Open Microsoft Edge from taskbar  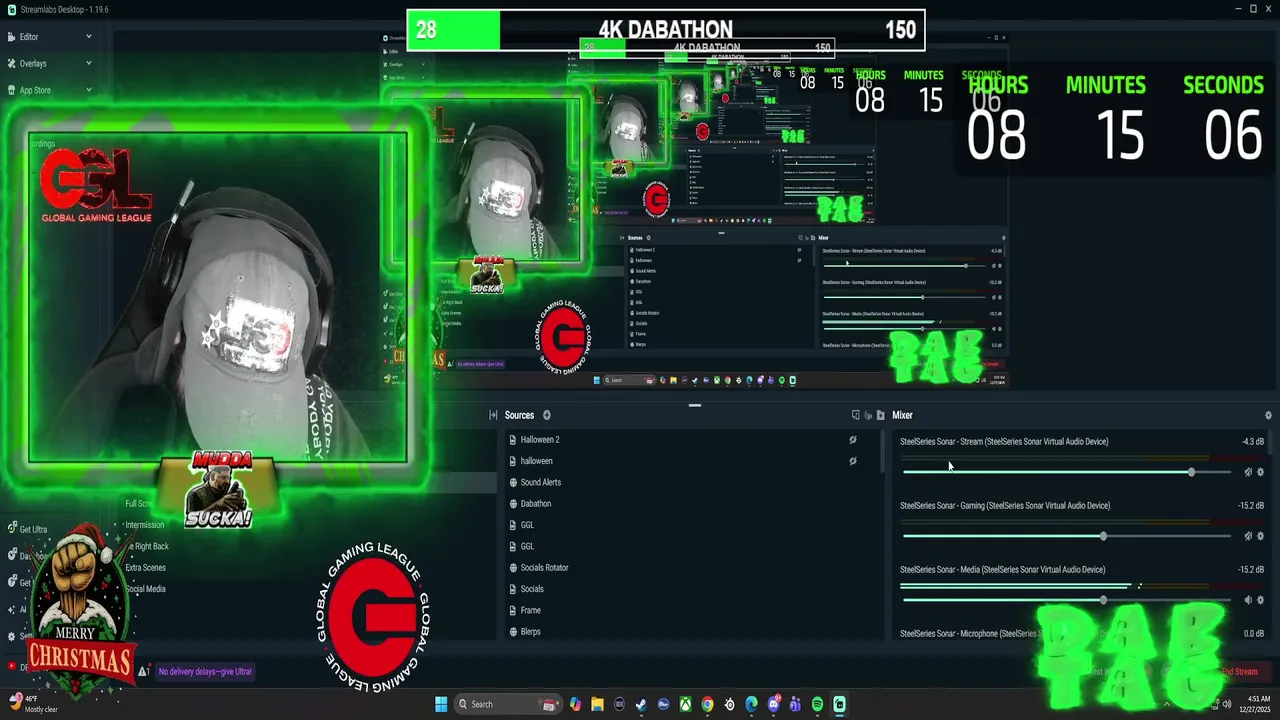[751, 704]
